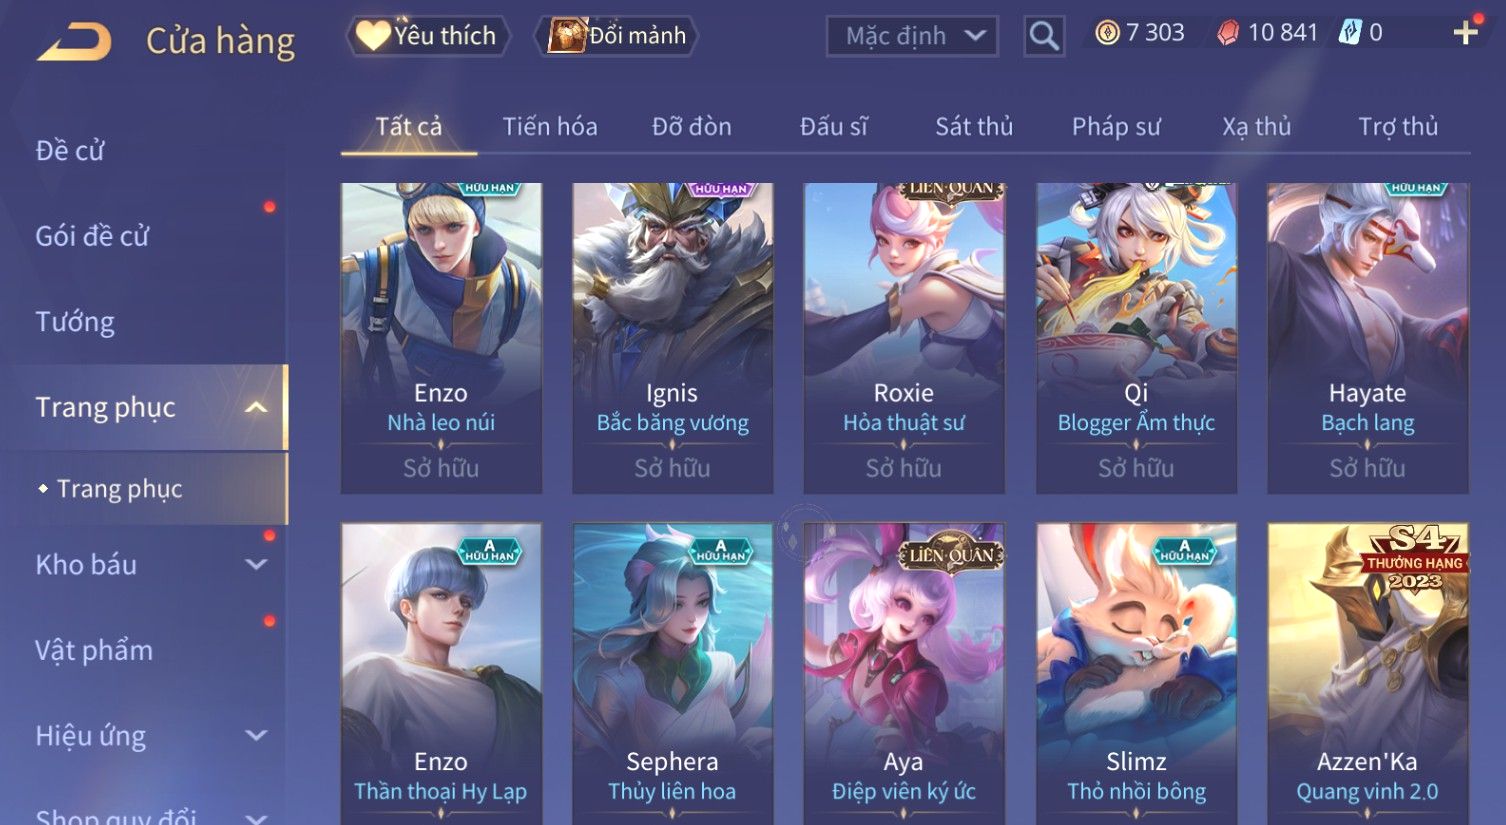Click the heart icon in Yêu thích
Viewport: 1506px width, 825px height.
click(x=373, y=35)
